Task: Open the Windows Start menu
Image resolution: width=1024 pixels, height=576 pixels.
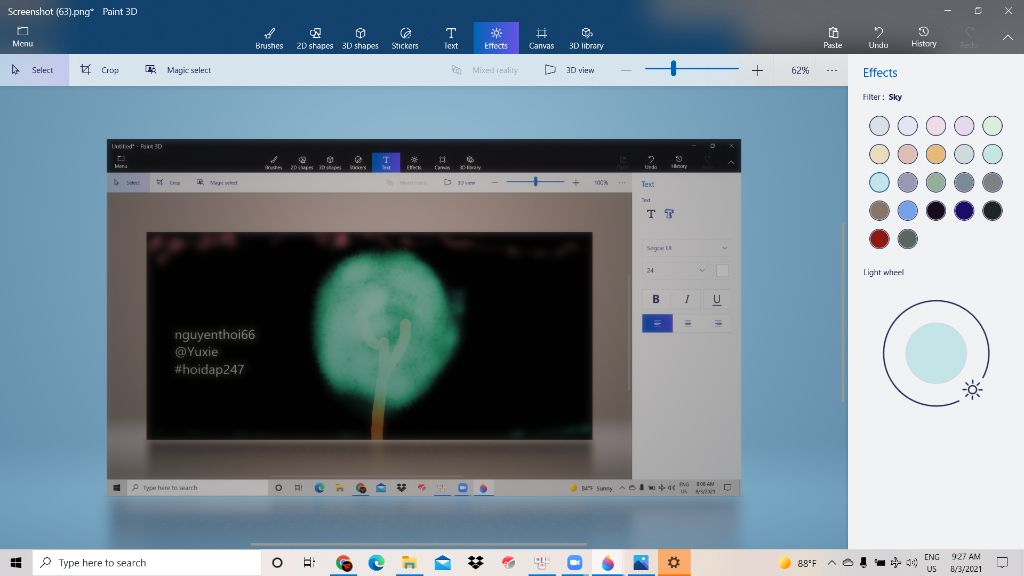Action: coord(16,562)
